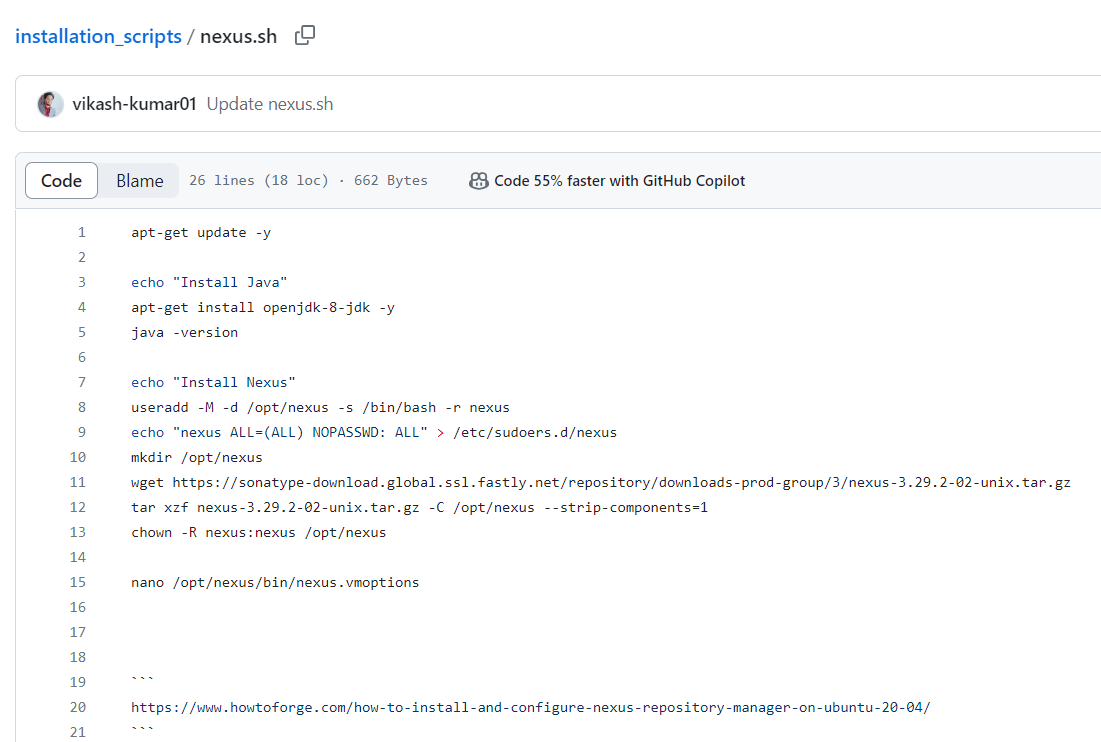Switch to the Code view tab
The image size is (1101, 742).
[x=61, y=180]
